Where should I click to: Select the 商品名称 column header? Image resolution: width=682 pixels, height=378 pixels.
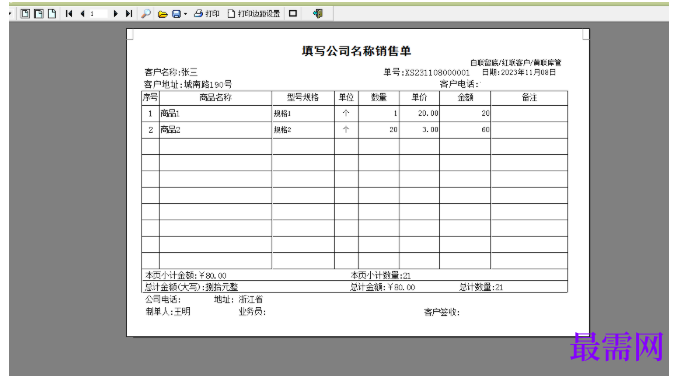pos(215,97)
